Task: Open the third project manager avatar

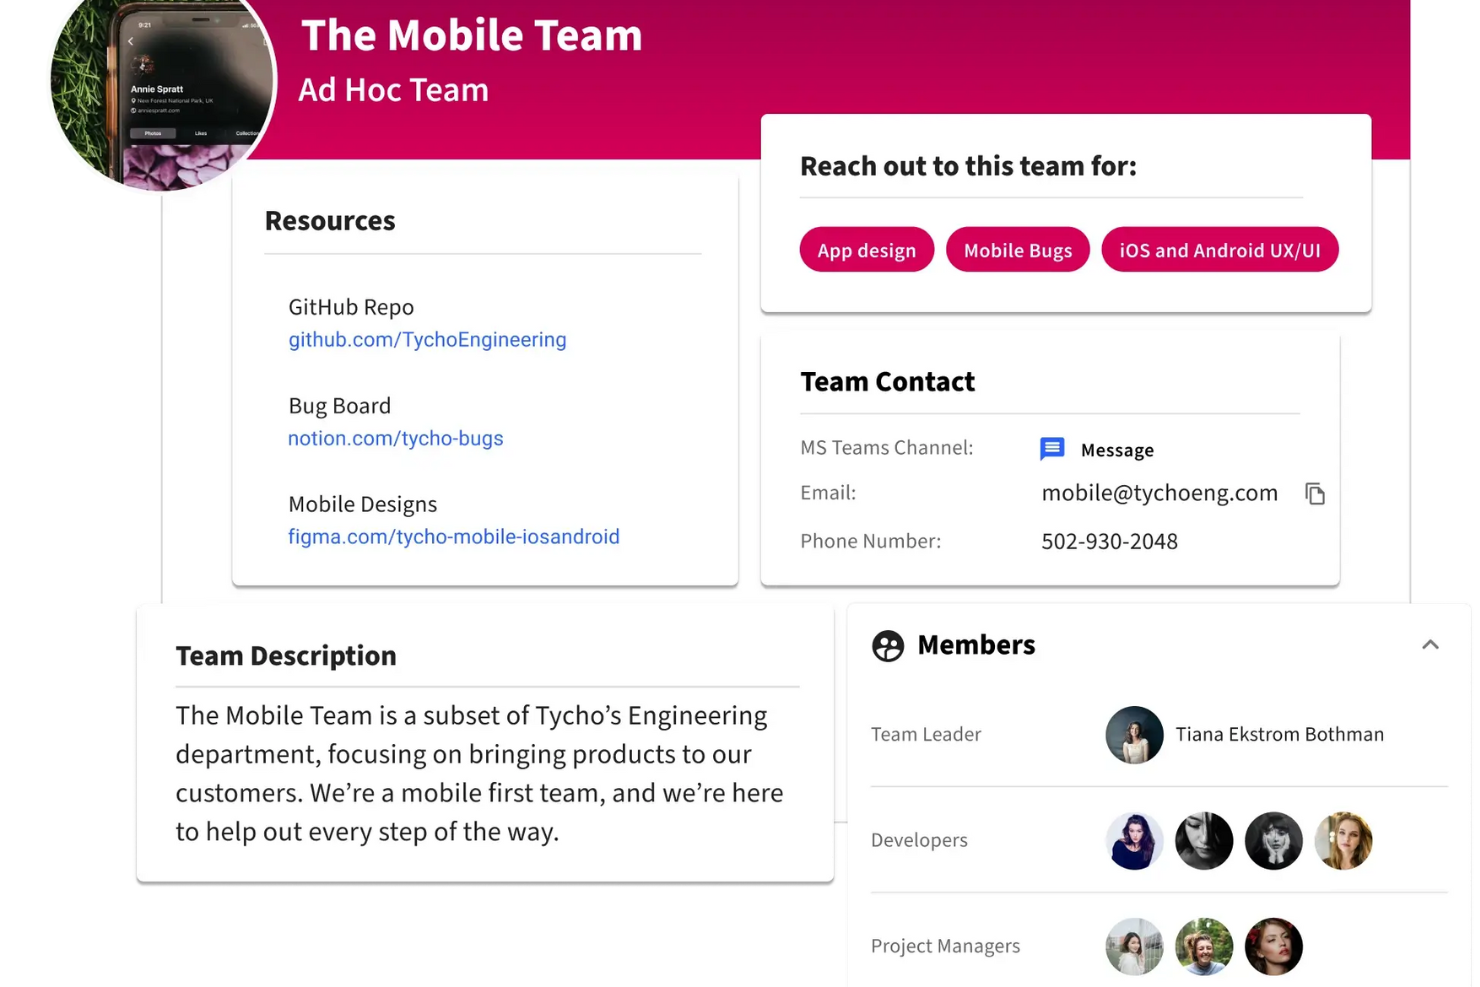Action: point(1274,947)
